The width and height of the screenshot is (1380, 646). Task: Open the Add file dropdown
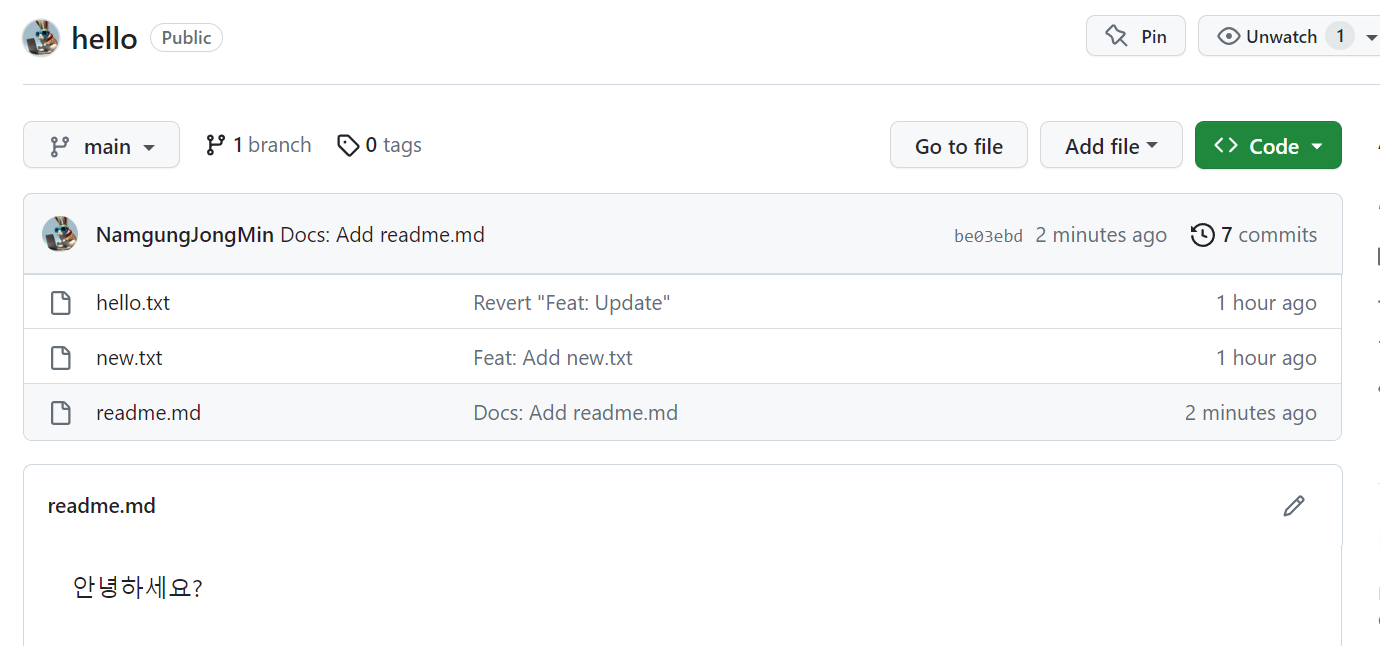pos(1110,146)
